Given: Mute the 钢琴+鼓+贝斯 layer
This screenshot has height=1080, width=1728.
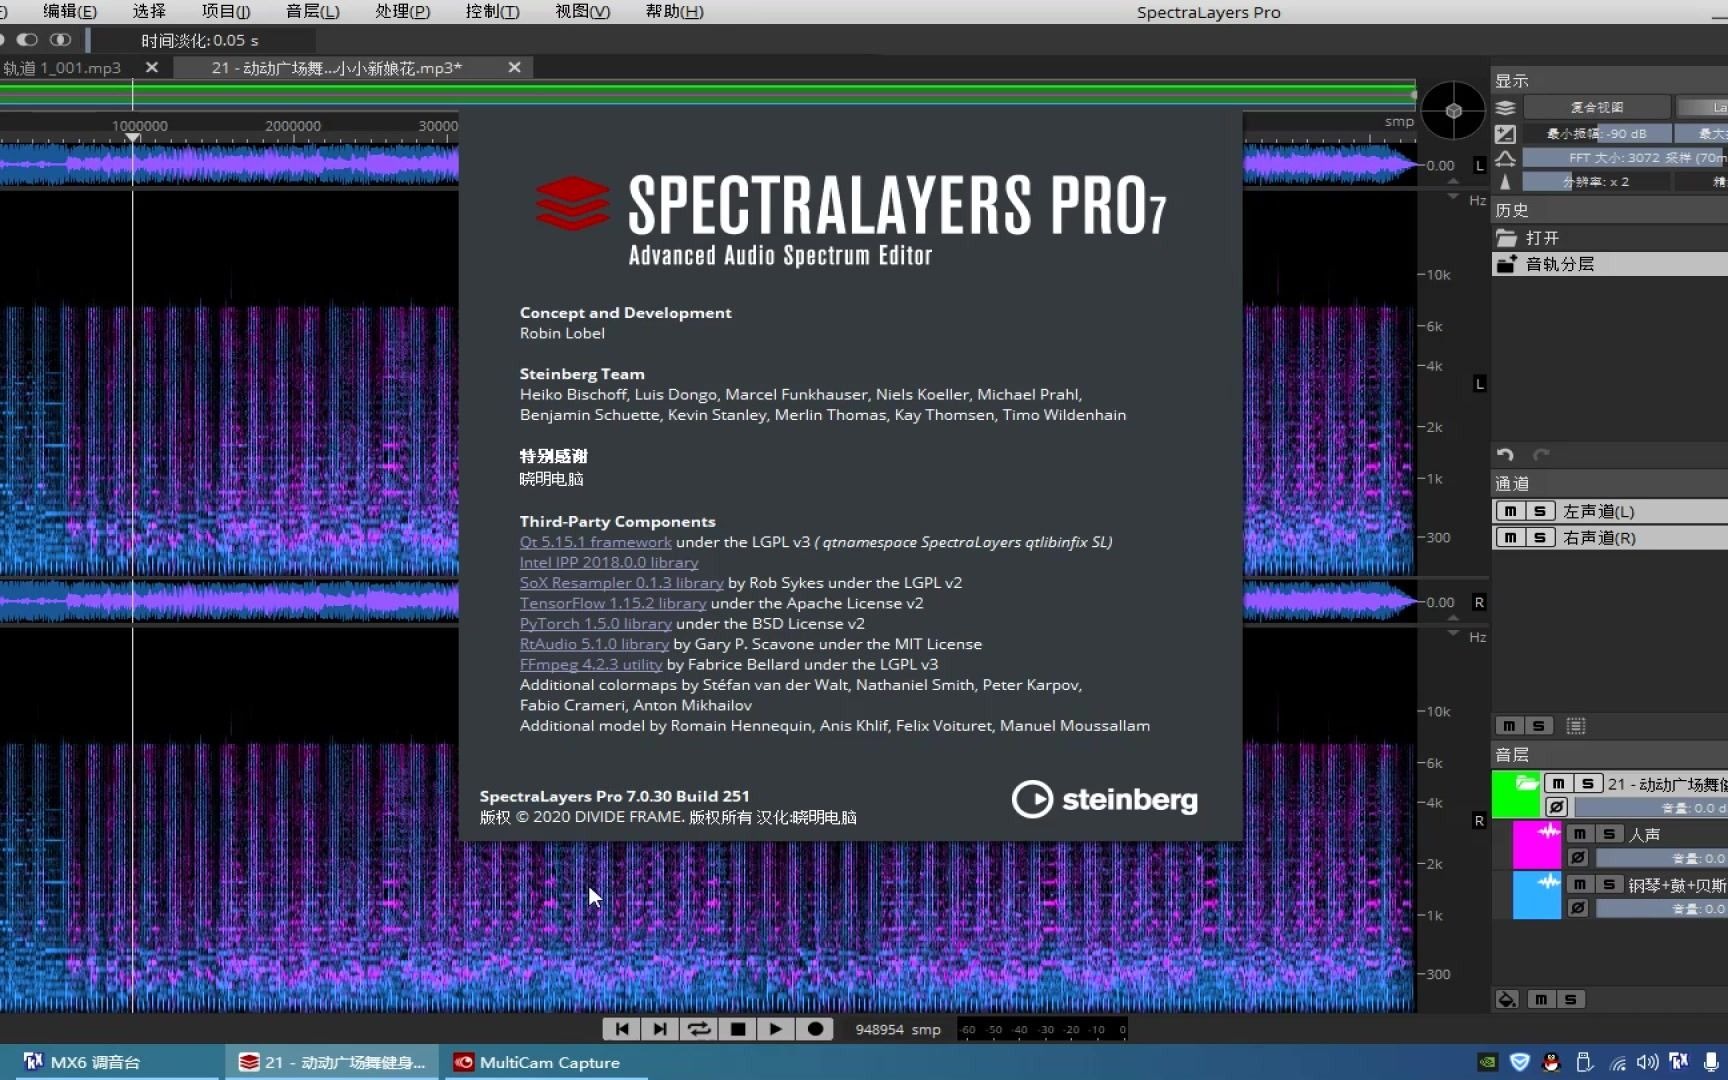Looking at the screenshot, I should (1579, 885).
